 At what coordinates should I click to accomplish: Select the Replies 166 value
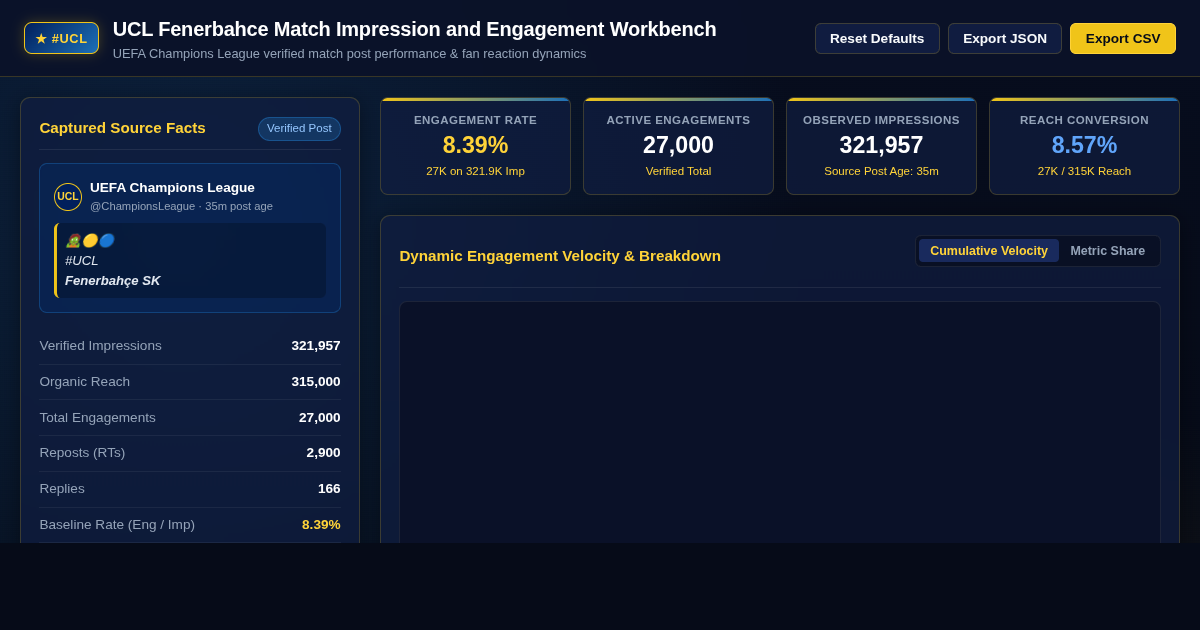pyautogui.click(x=329, y=488)
